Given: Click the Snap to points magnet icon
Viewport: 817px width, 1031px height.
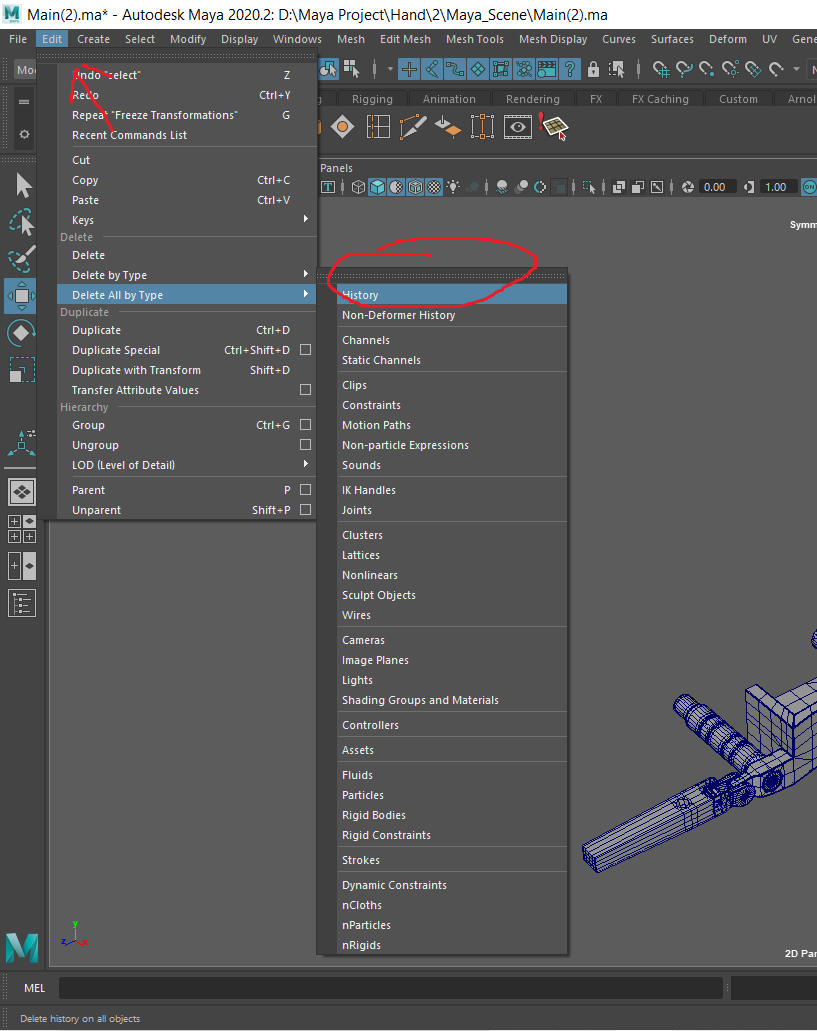Looking at the screenshot, I should click(707, 69).
